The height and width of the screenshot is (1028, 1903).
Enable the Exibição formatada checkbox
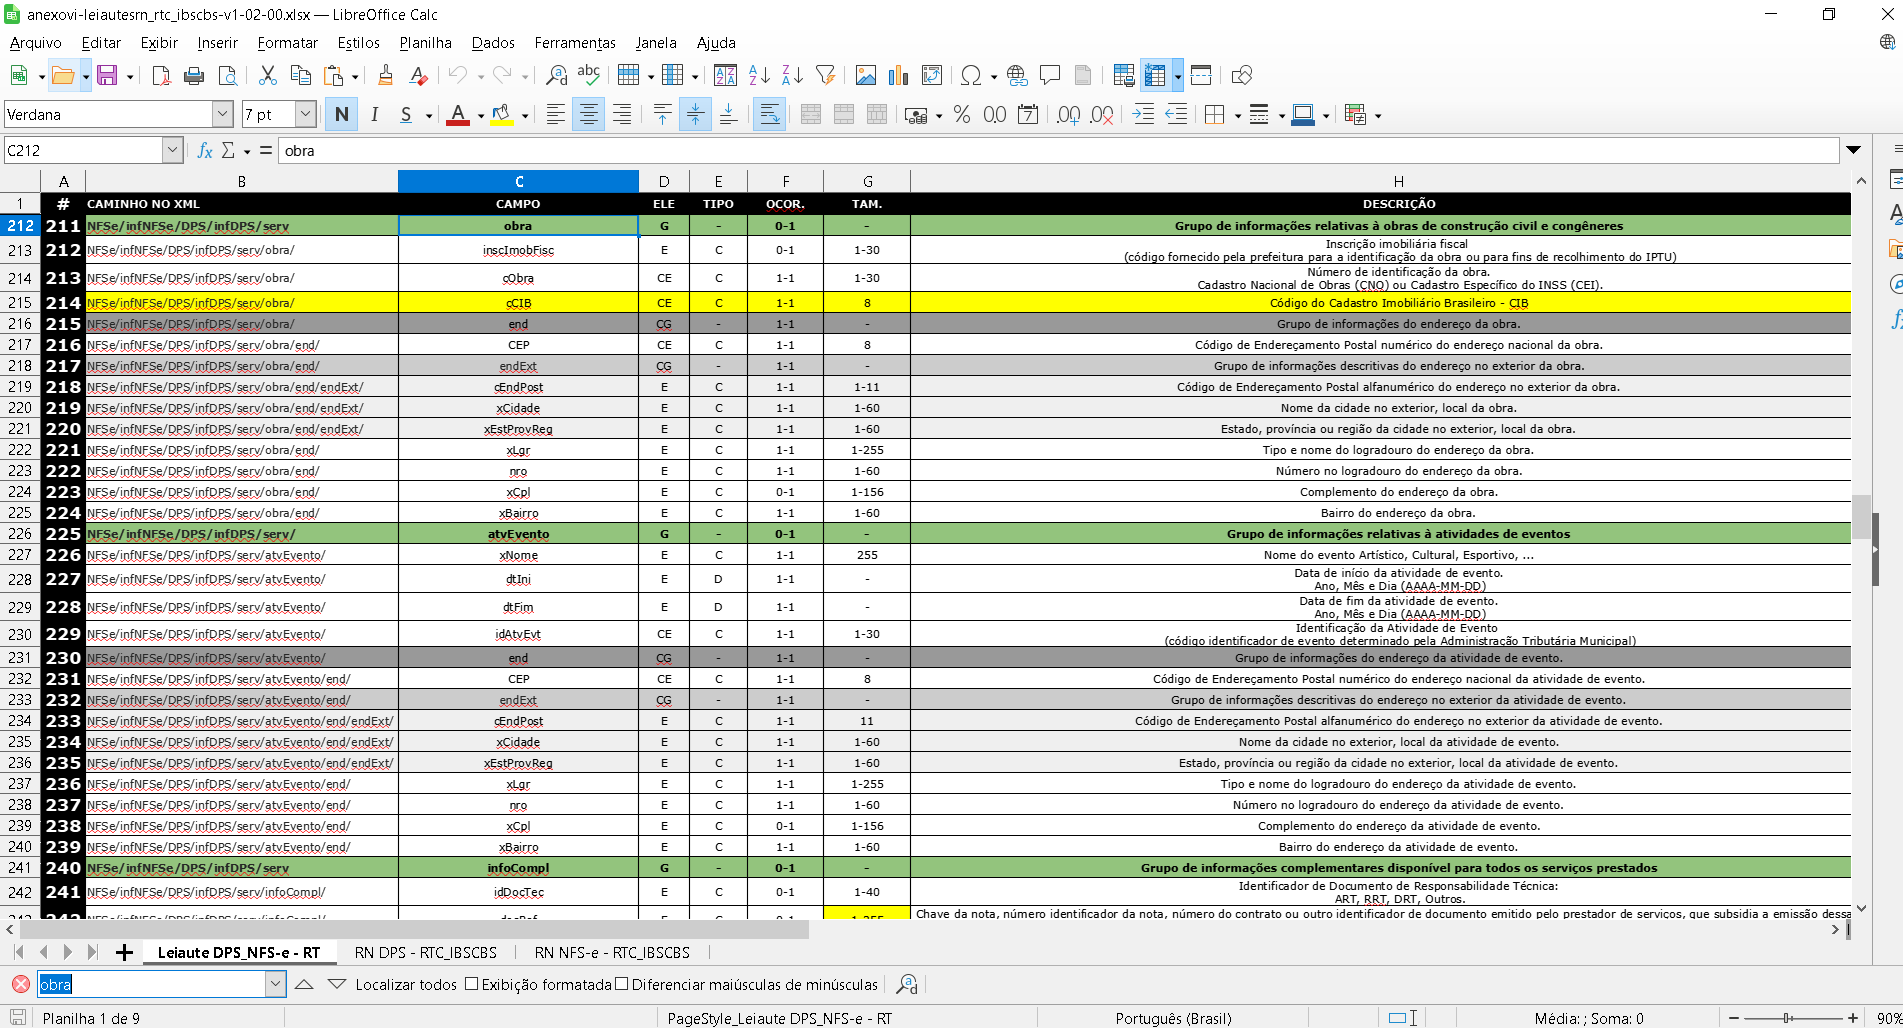click(x=472, y=985)
